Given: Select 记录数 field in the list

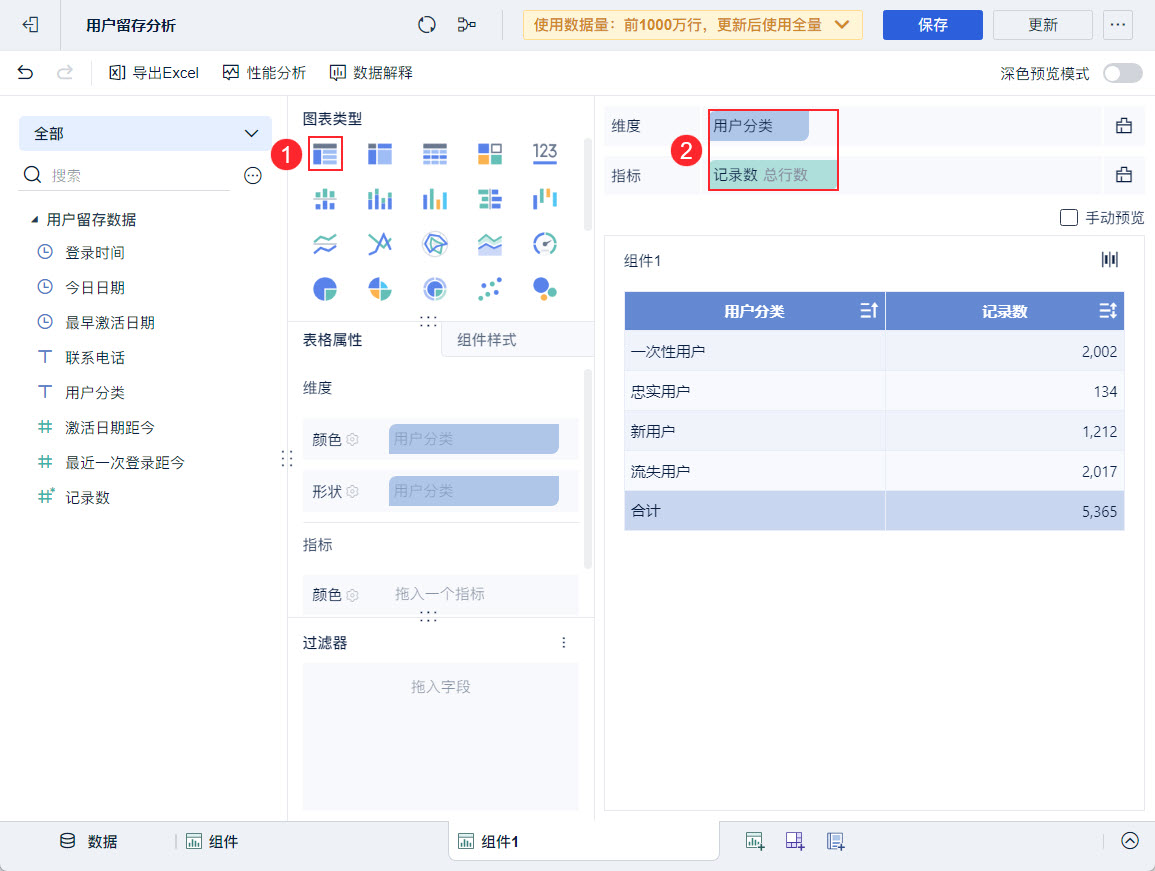Looking at the screenshot, I should pos(87,497).
